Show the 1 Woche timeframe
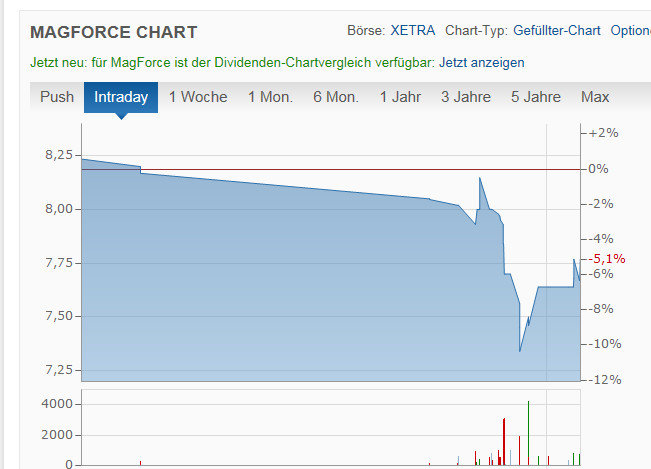The image size is (651, 469). tap(198, 97)
